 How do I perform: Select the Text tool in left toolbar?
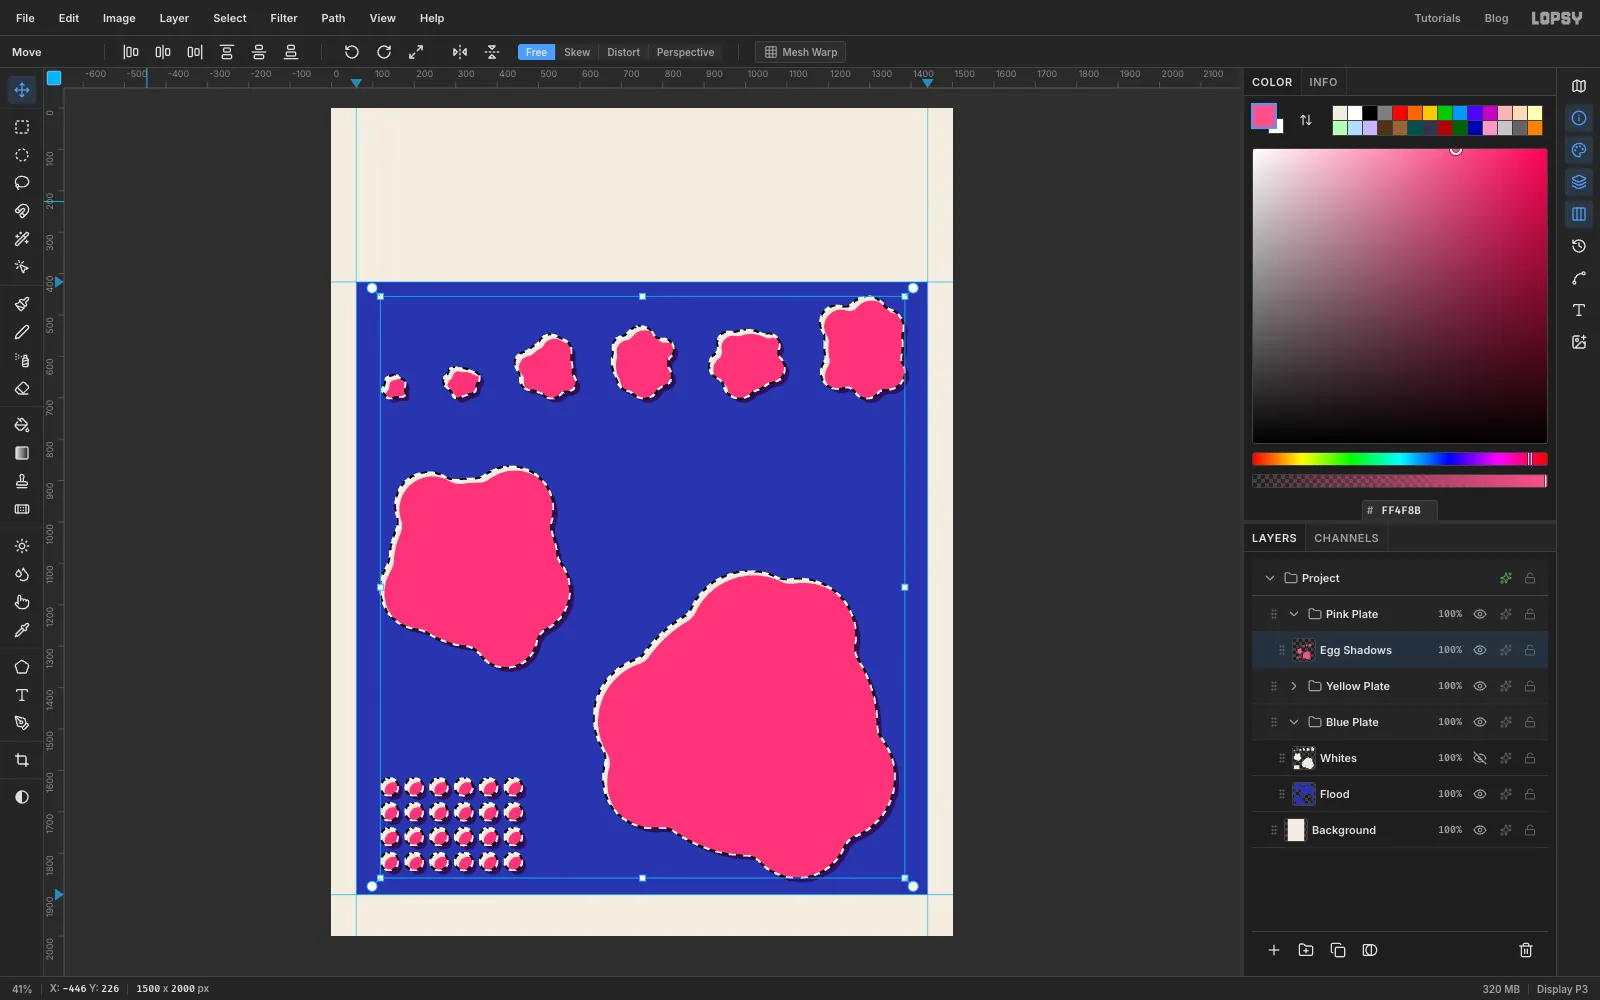pyautogui.click(x=22, y=695)
